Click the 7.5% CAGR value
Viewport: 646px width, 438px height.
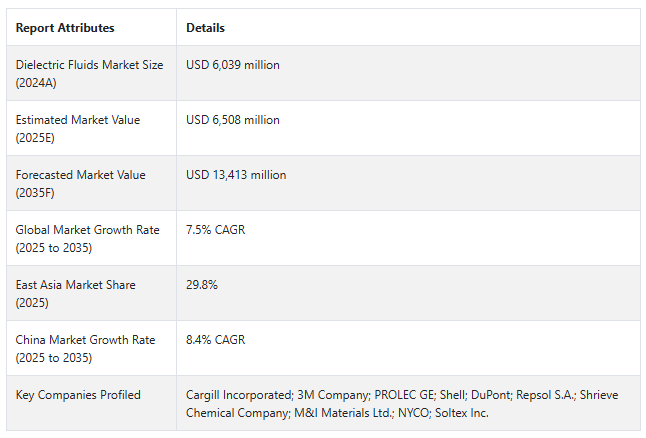click(x=215, y=230)
